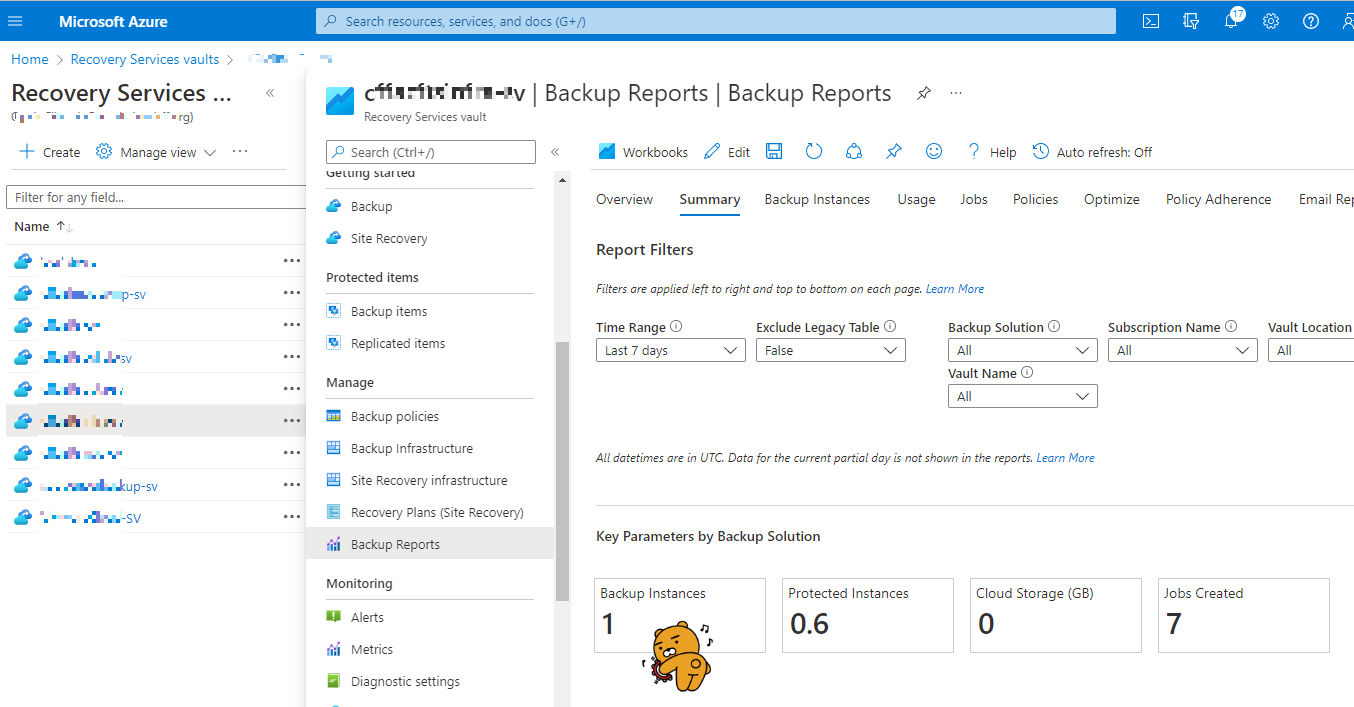Viewport: 1354px width, 707px height.
Task: Open the Exclude Legacy Table dropdown
Action: tap(831, 350)
